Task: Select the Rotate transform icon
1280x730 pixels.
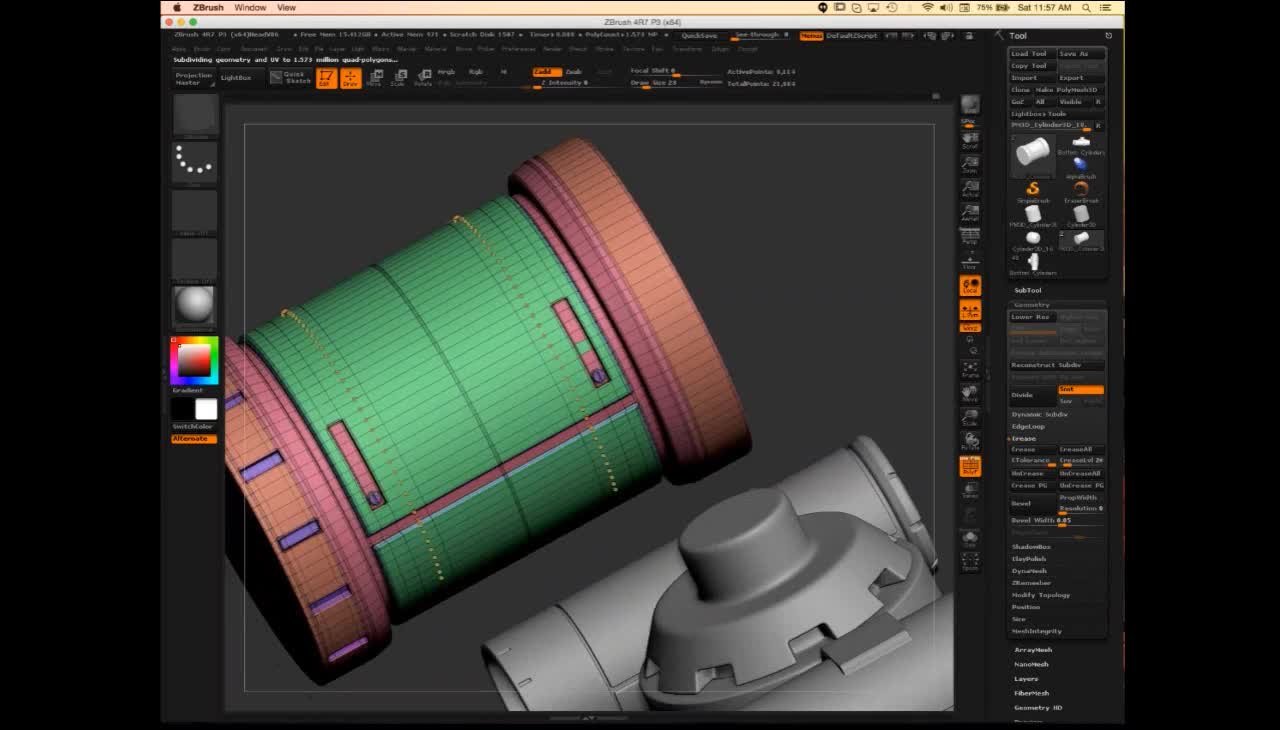Action: pos(423,78)
